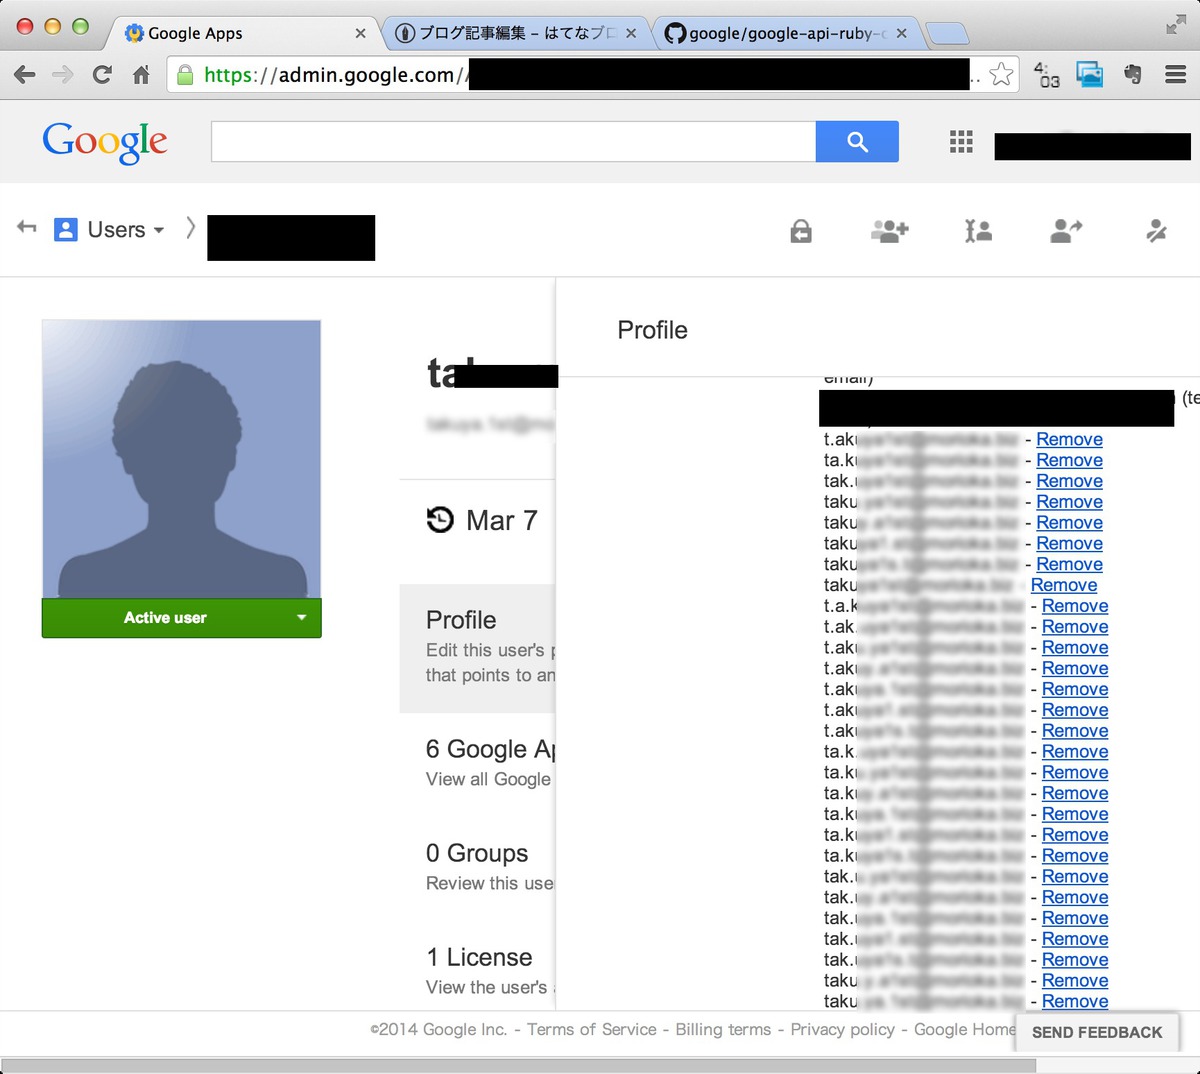Click the SEND FEEDBACK button
This screenshot has height=1074, width=1200.
coord(1097,1032)
